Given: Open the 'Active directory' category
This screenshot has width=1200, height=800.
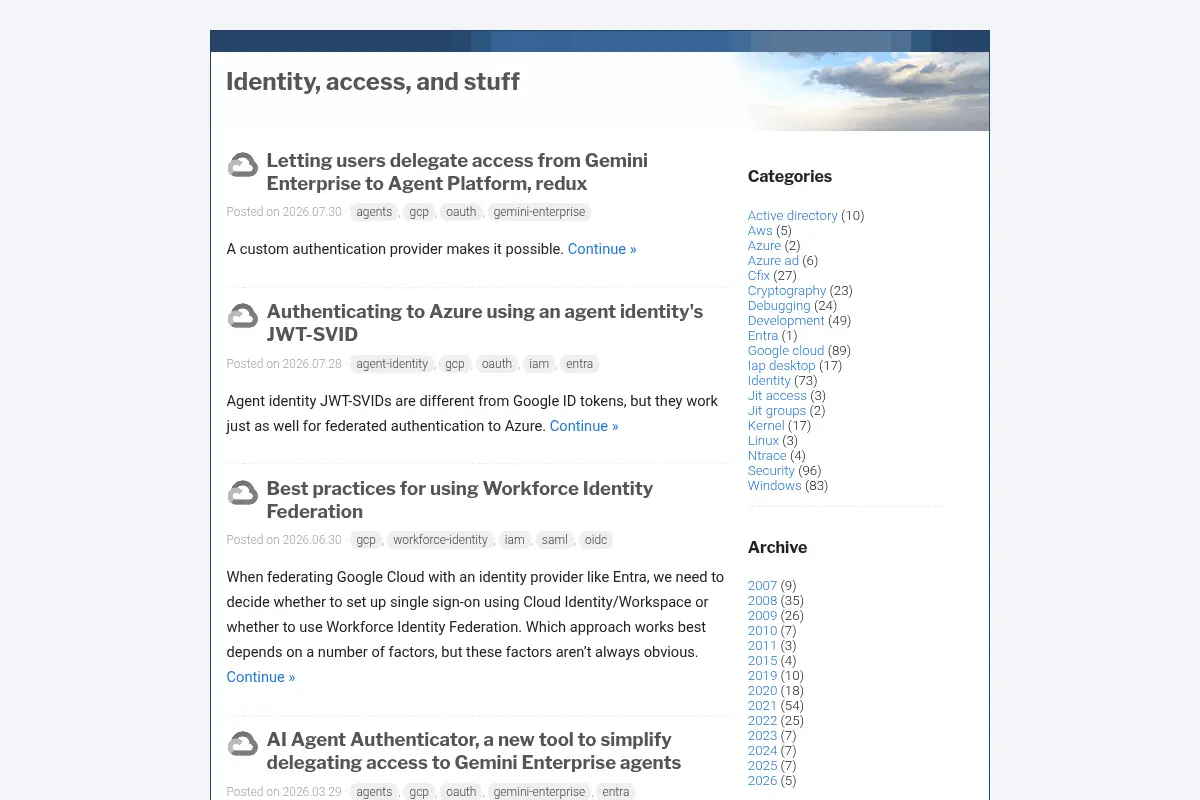Looking at the screenshot, I should [792, 216].
